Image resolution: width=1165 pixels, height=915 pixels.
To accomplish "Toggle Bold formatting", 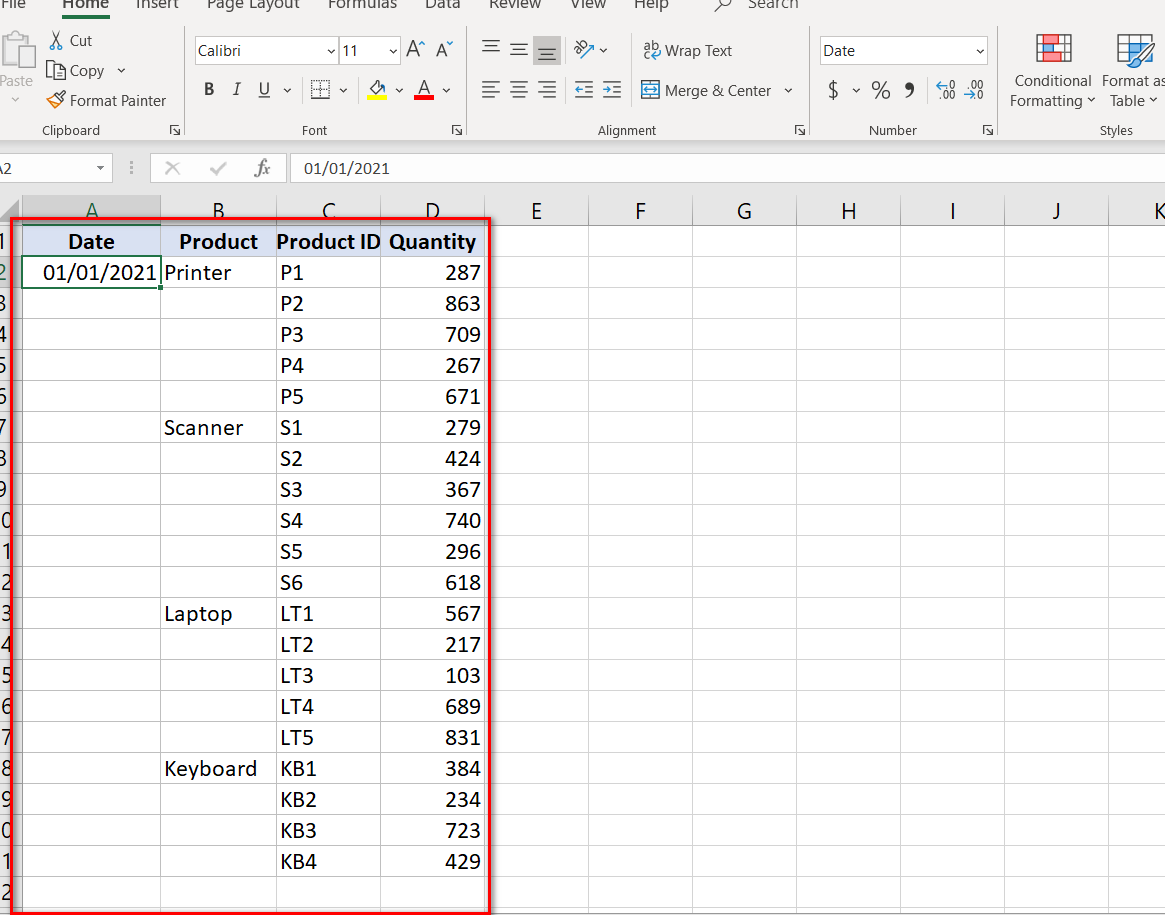I will click(209, 90).
